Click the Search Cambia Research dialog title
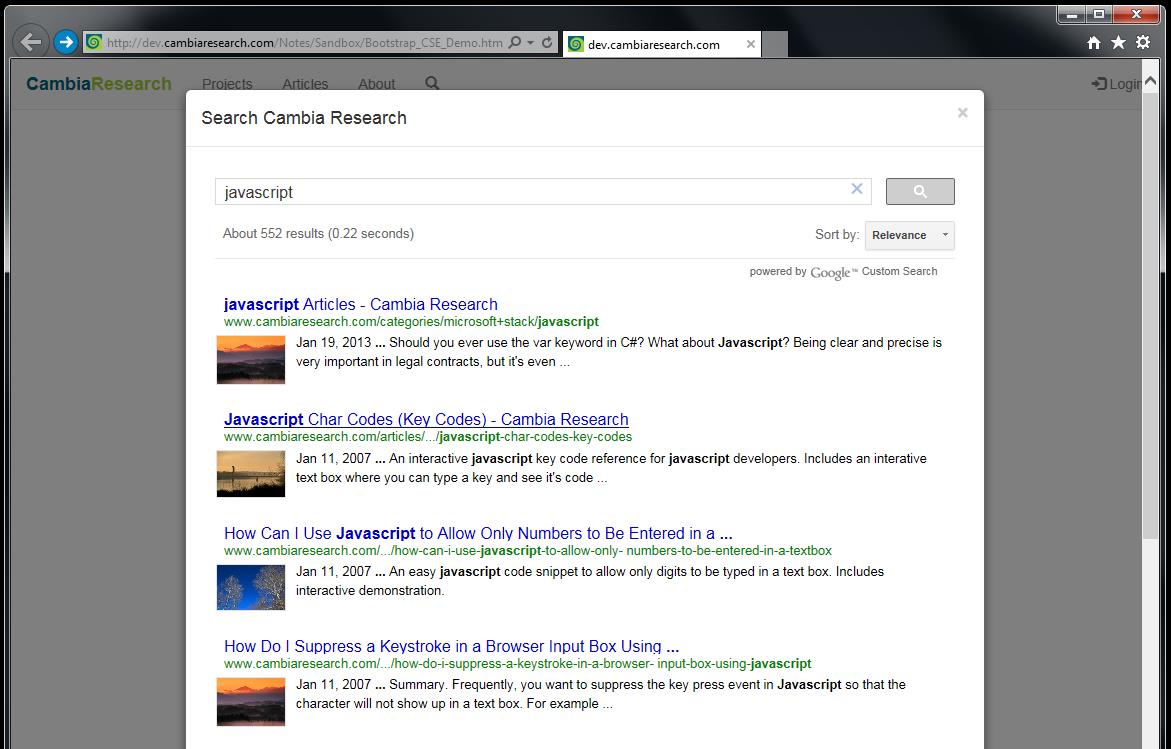This screenshot has width=1171, height=749. 304,118
